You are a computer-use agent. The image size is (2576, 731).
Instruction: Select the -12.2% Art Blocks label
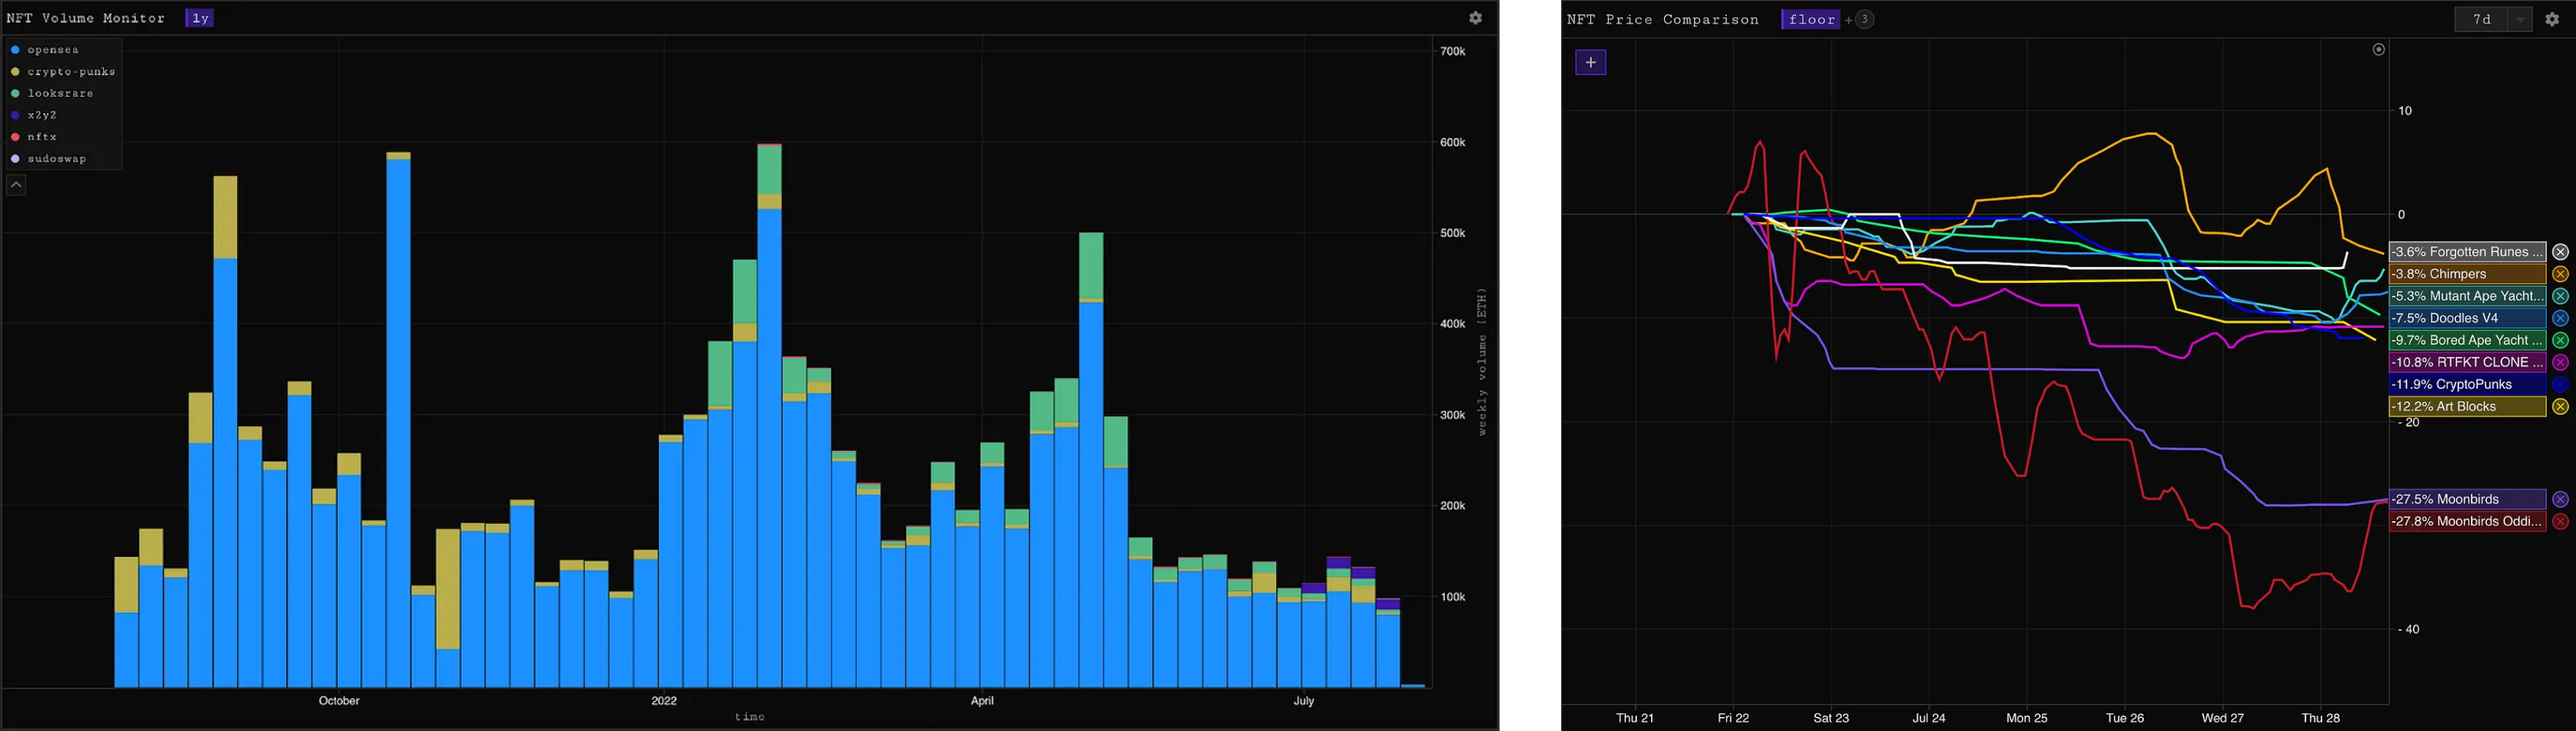coord(2467,406)
